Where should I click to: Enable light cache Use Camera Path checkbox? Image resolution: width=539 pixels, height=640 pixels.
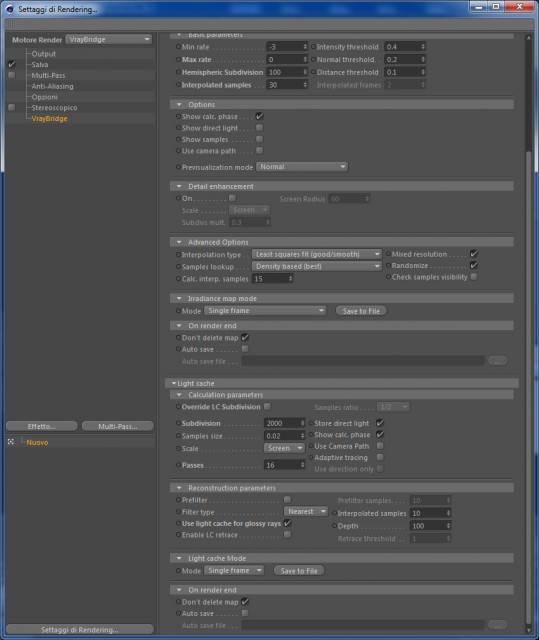pyautogui.click(x=380, y=446)
